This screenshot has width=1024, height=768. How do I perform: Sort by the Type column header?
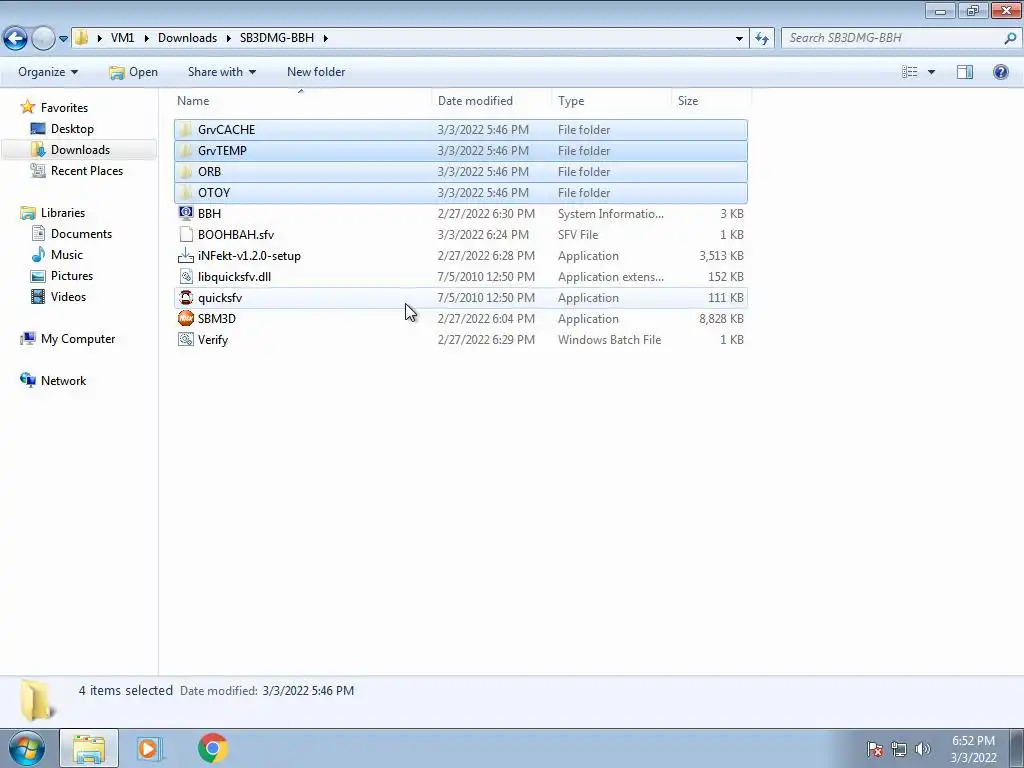611,101
